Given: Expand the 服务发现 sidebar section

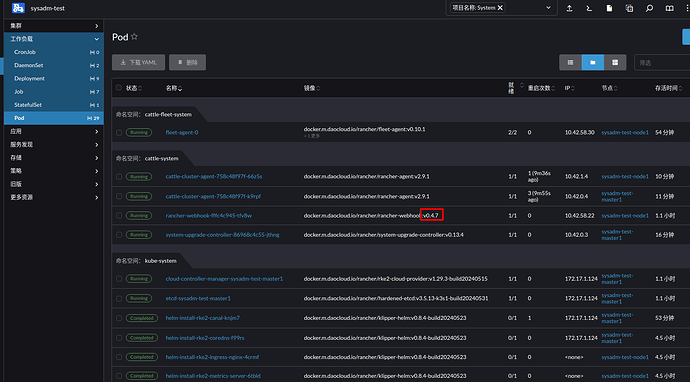Looking at the screenshot, I should [54, 144].
